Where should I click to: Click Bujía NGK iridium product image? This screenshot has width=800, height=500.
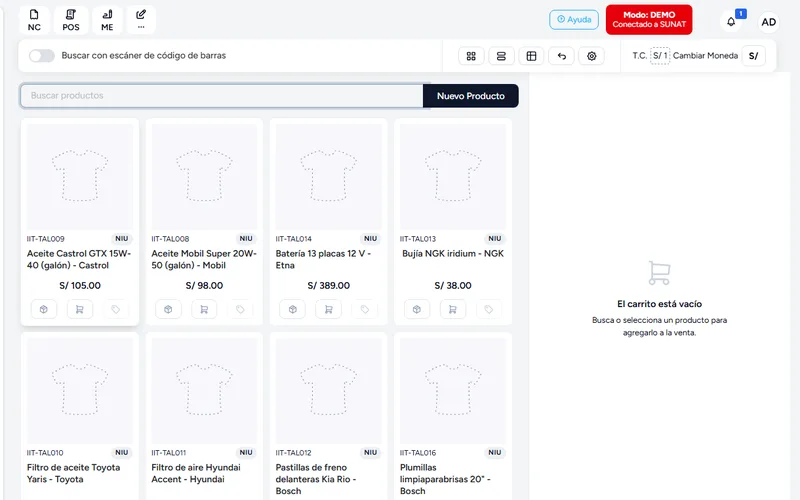pyautogui.click(x=453, y=177)
